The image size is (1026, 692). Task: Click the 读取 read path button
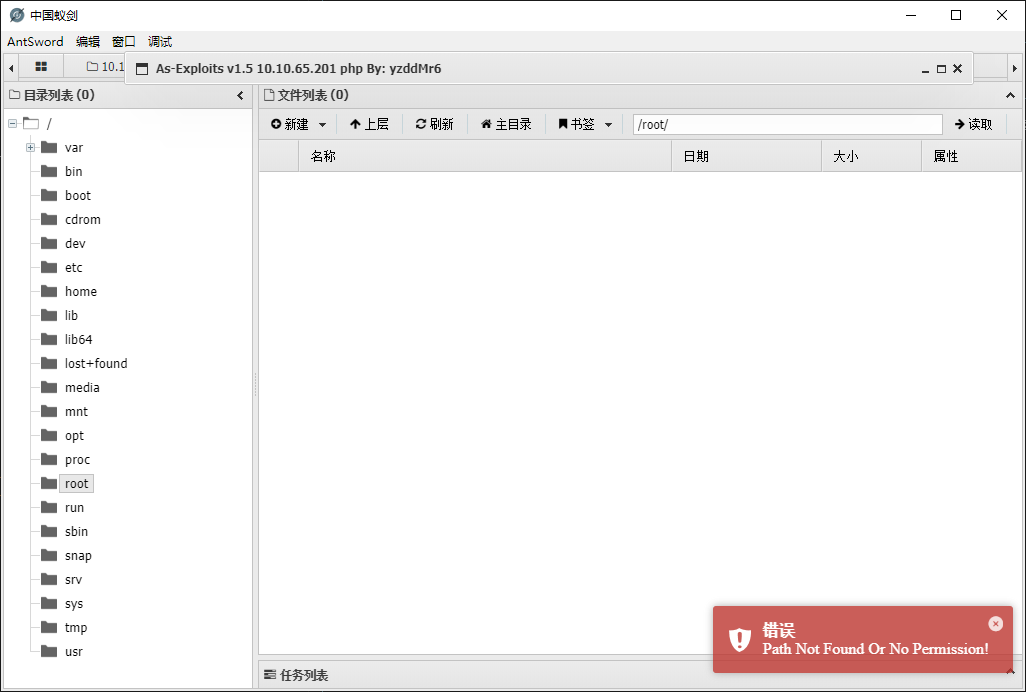coord(973,124)
